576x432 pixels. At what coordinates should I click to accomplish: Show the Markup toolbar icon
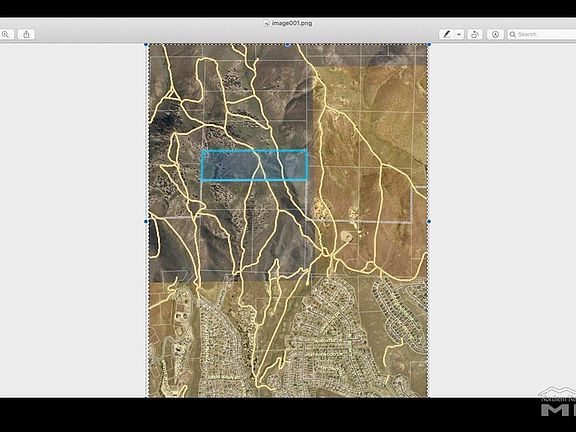[x=495, y=34]
